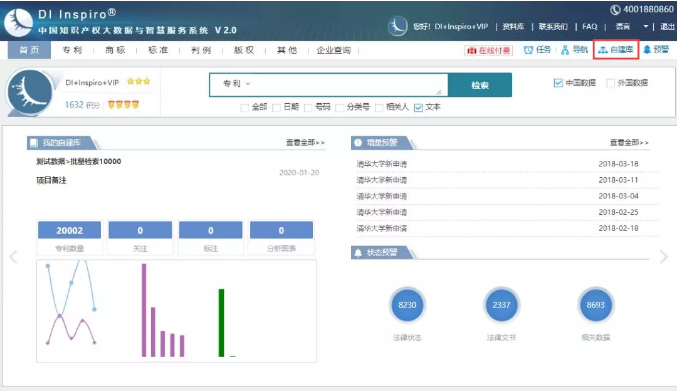Screen dimensions: 677x391
Task: Open the 版权 menu item
Action: (x=244, y=50)
